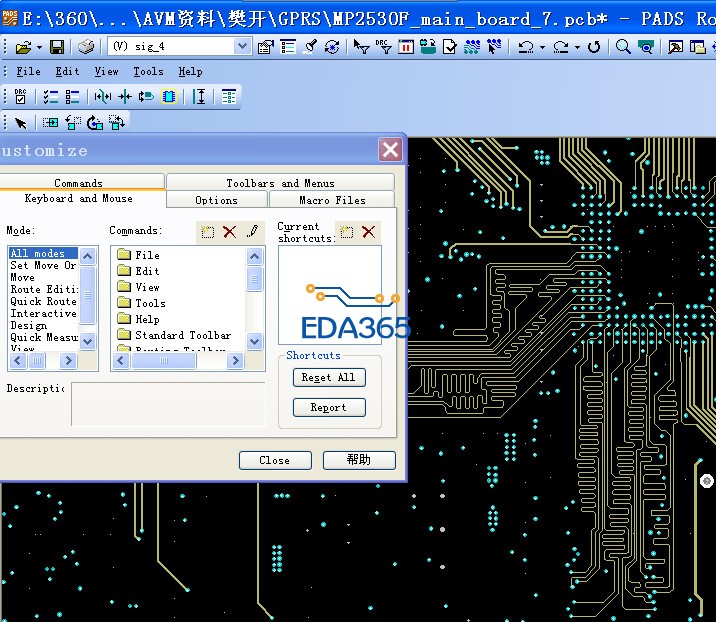The image size is (716, 622).
Task: Click the Description text field
Action: pos(167,404)
